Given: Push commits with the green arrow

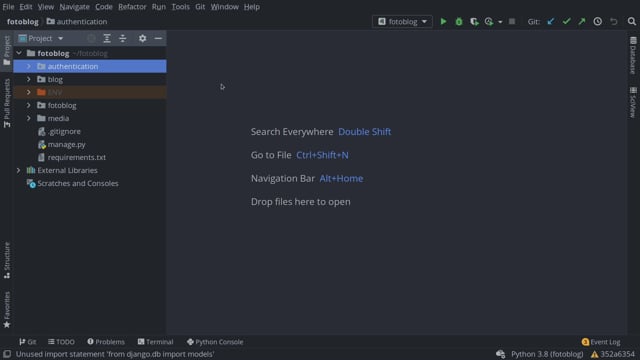Looking at the screenshot, I should pyautogui.click(x=582, y=22).
